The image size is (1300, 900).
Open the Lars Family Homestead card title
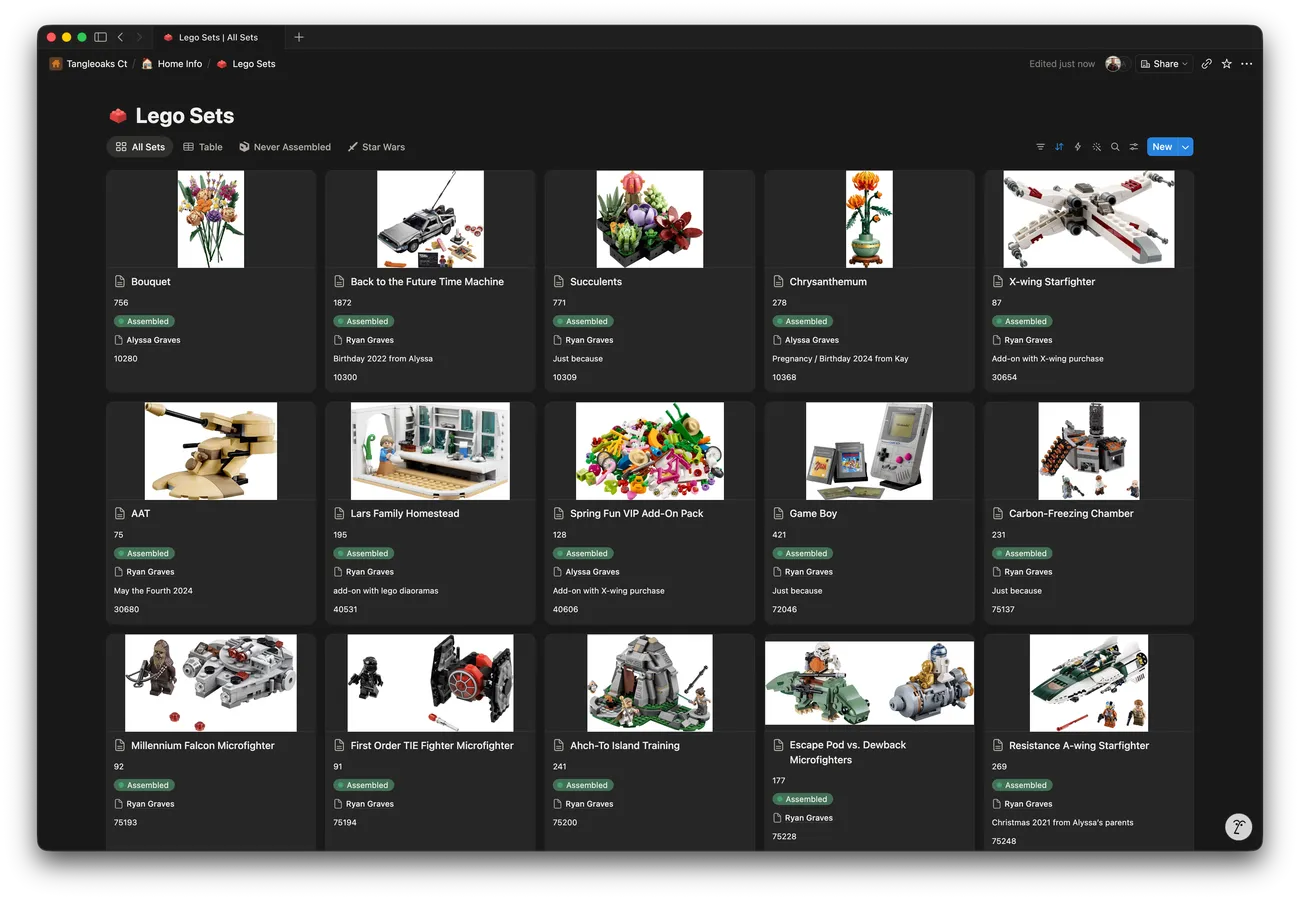[405, 514]
